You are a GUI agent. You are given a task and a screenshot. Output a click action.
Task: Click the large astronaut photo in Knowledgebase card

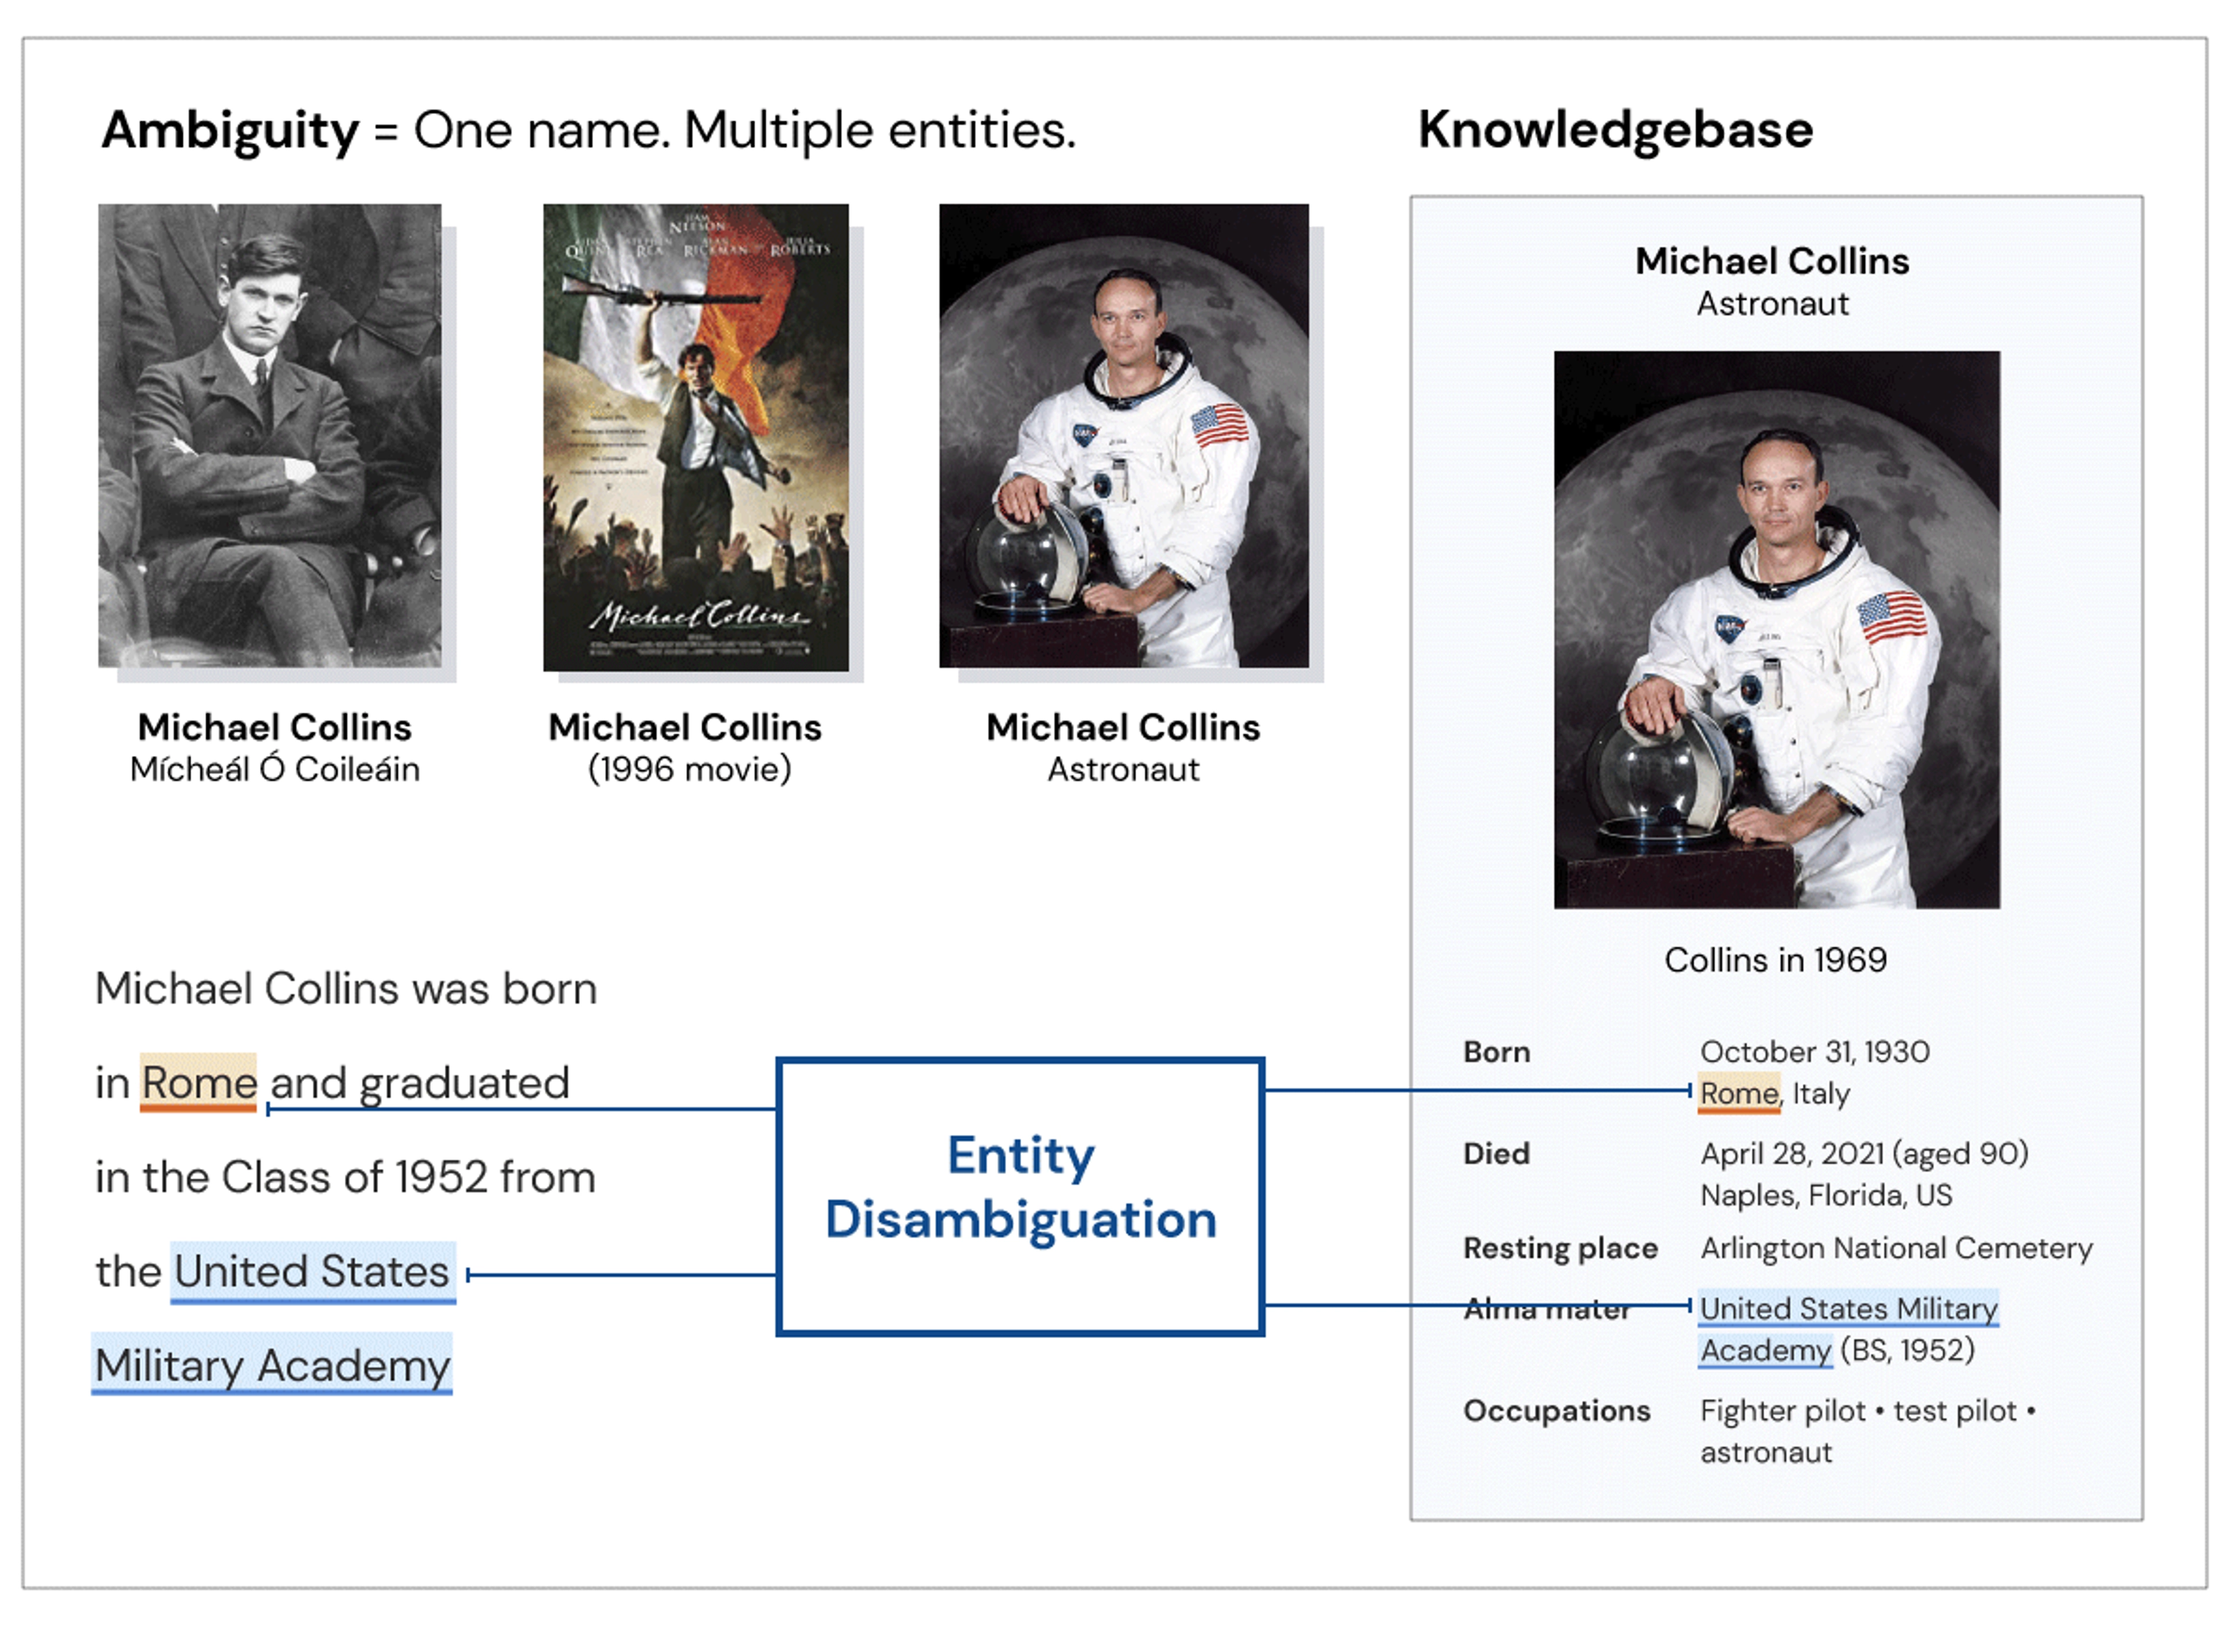coord(1777,630)
